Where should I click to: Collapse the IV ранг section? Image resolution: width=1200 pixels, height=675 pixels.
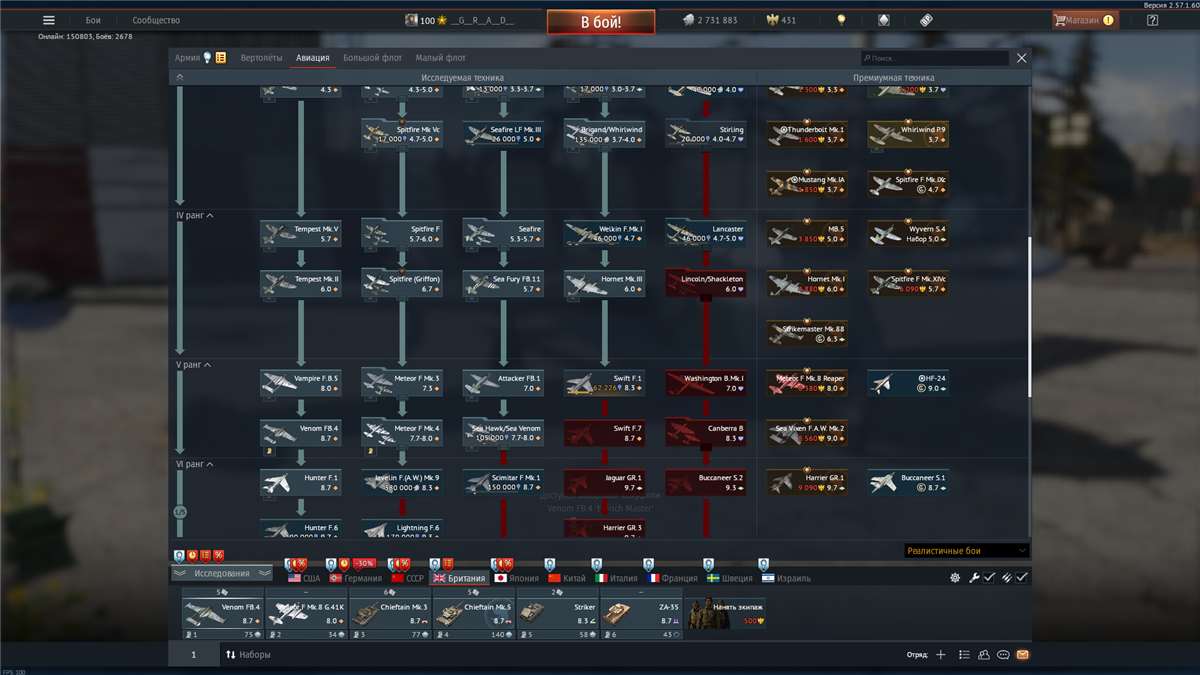(x=211, y=215)
